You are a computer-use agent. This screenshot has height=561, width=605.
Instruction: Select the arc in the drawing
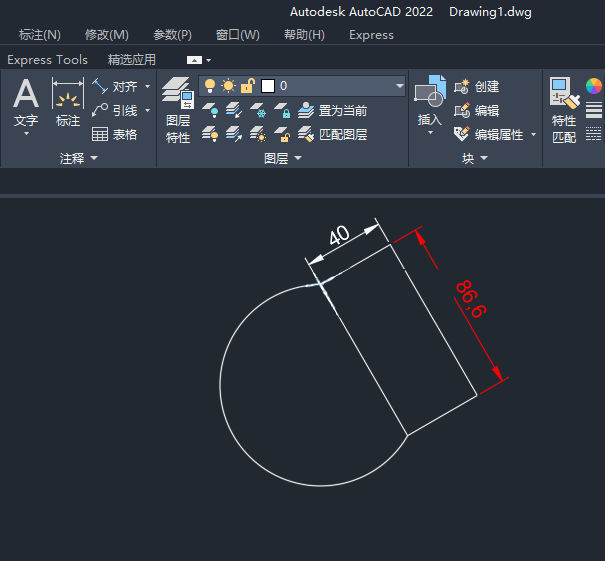[x=220, y=386]
